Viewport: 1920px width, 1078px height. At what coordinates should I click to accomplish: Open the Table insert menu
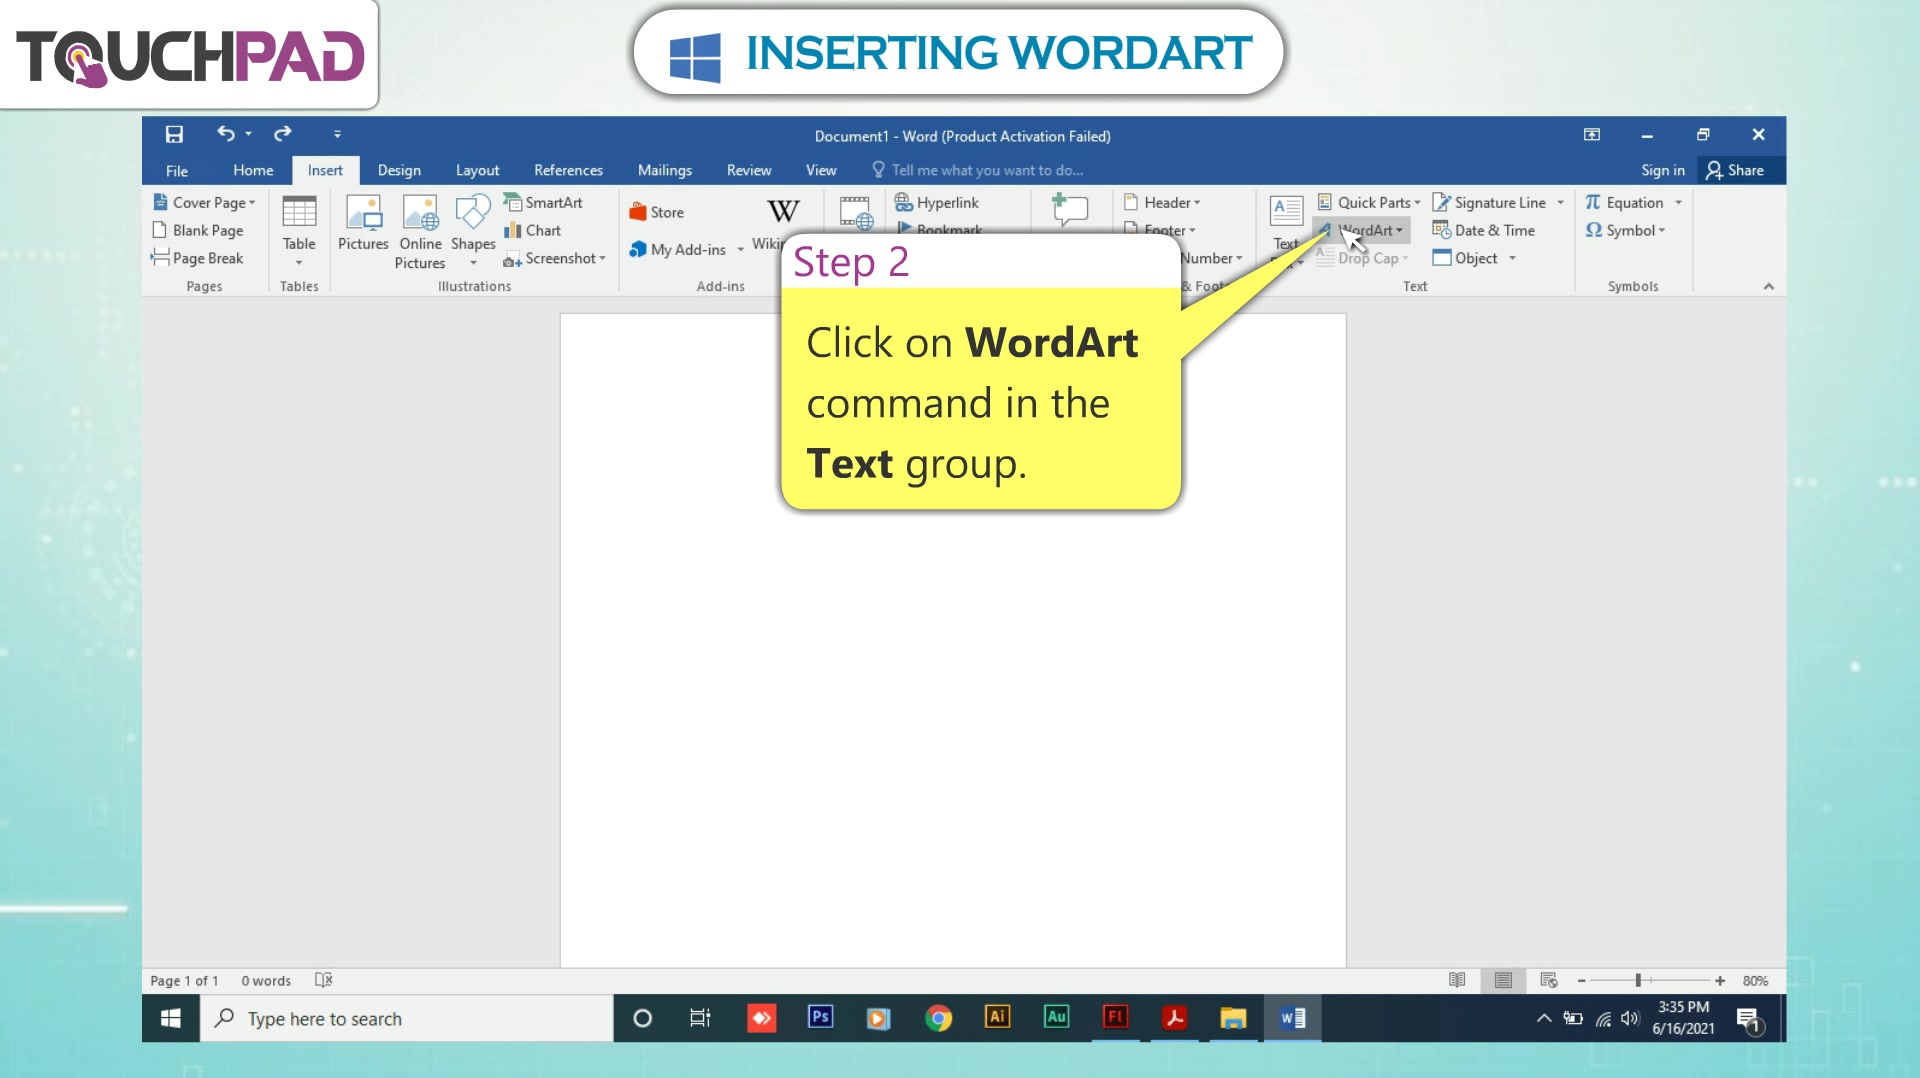click(x=299, y=231)
